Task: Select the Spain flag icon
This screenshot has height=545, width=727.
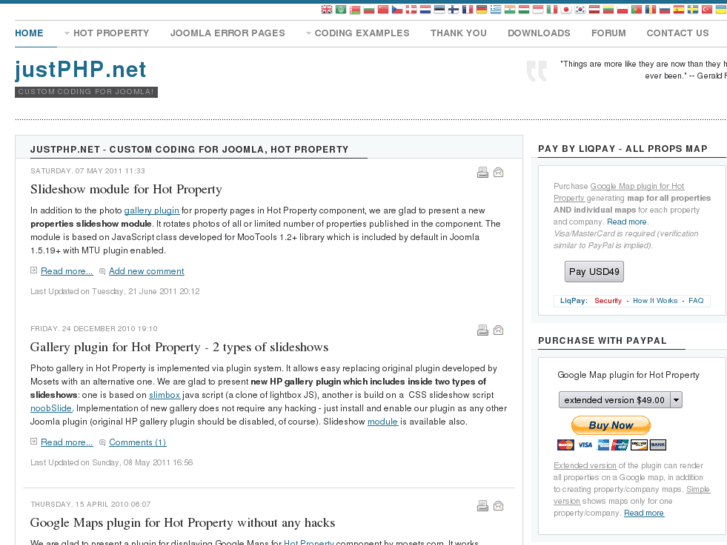Action: [678, 9]
